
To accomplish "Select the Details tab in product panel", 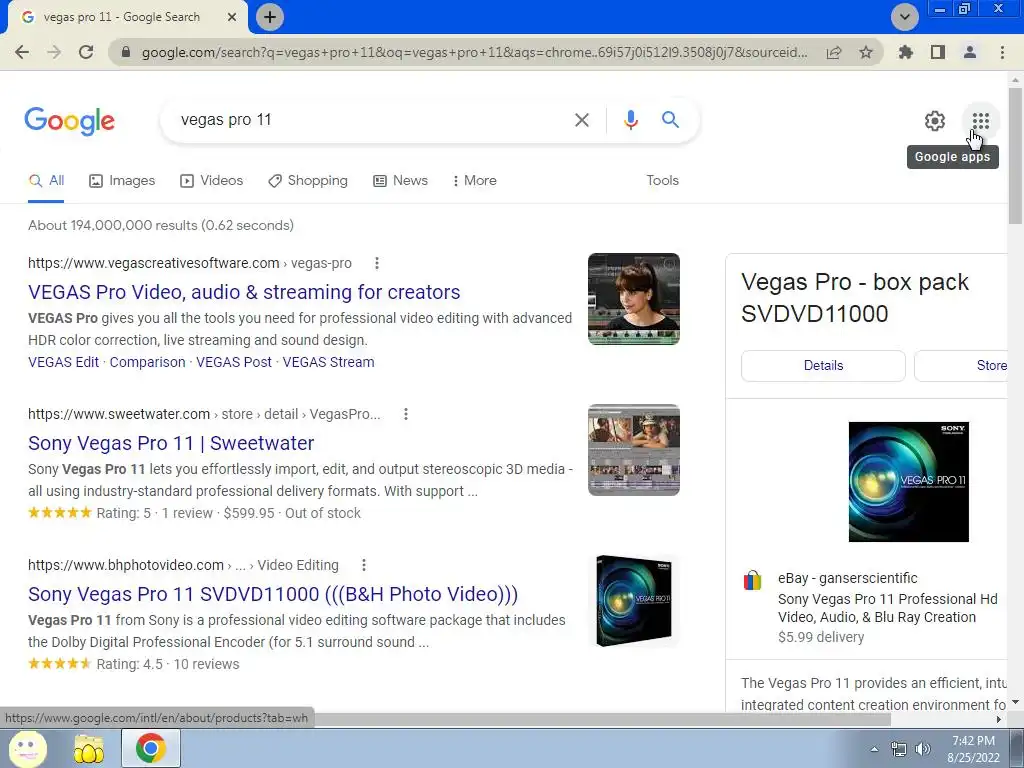I will (x=824, y=366).
